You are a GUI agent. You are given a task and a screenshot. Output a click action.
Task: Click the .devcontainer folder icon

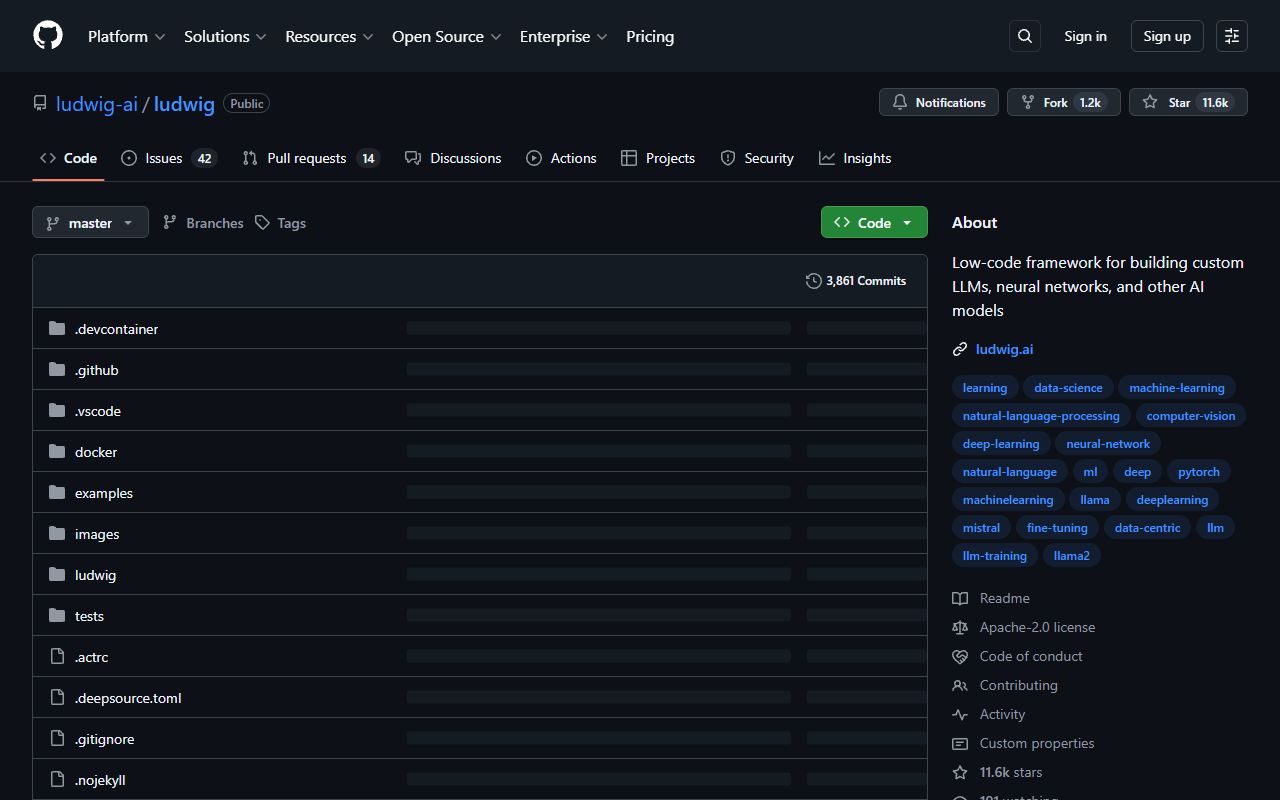(57, 329)
